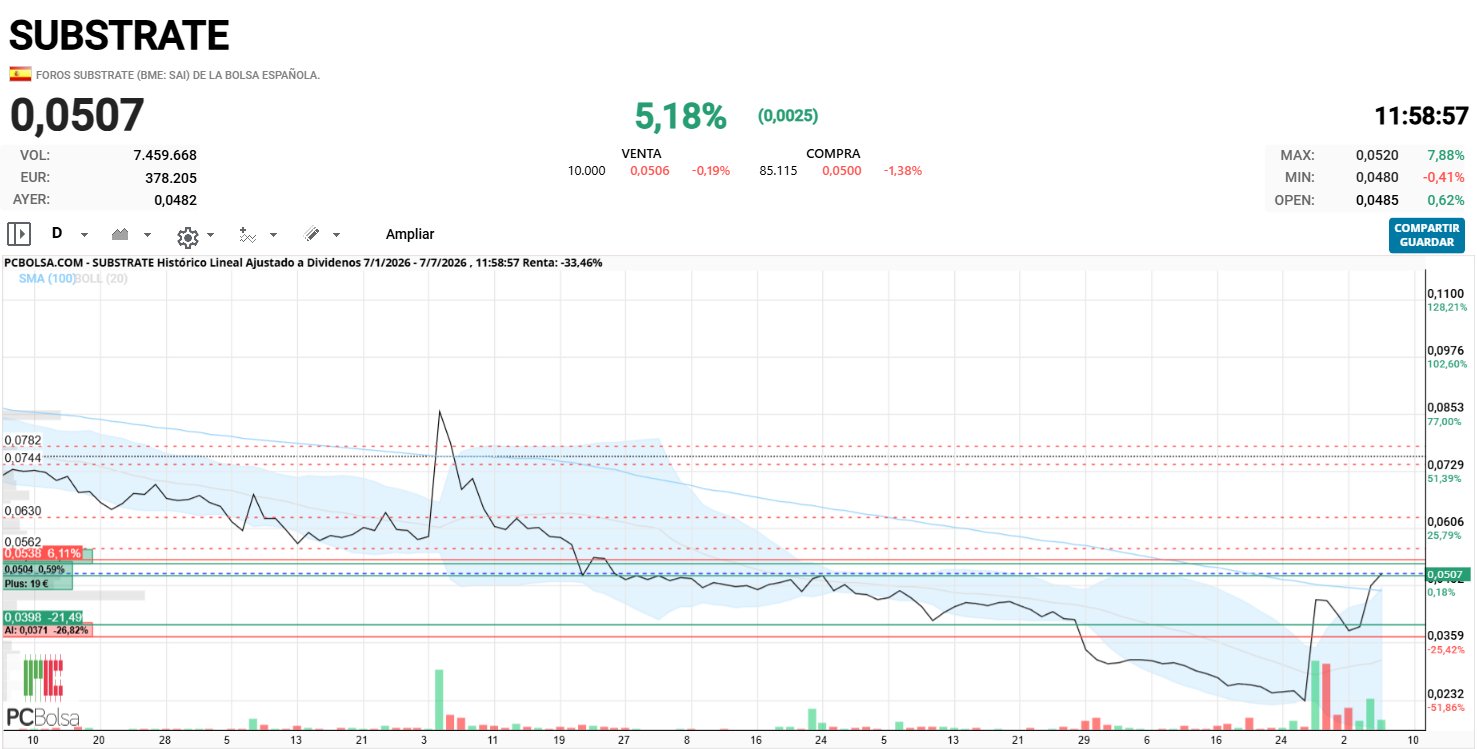This screenshot has width=1477, height=749.
Task: Click the VENTA volume 10.000
Action: (x=586, y=171)
